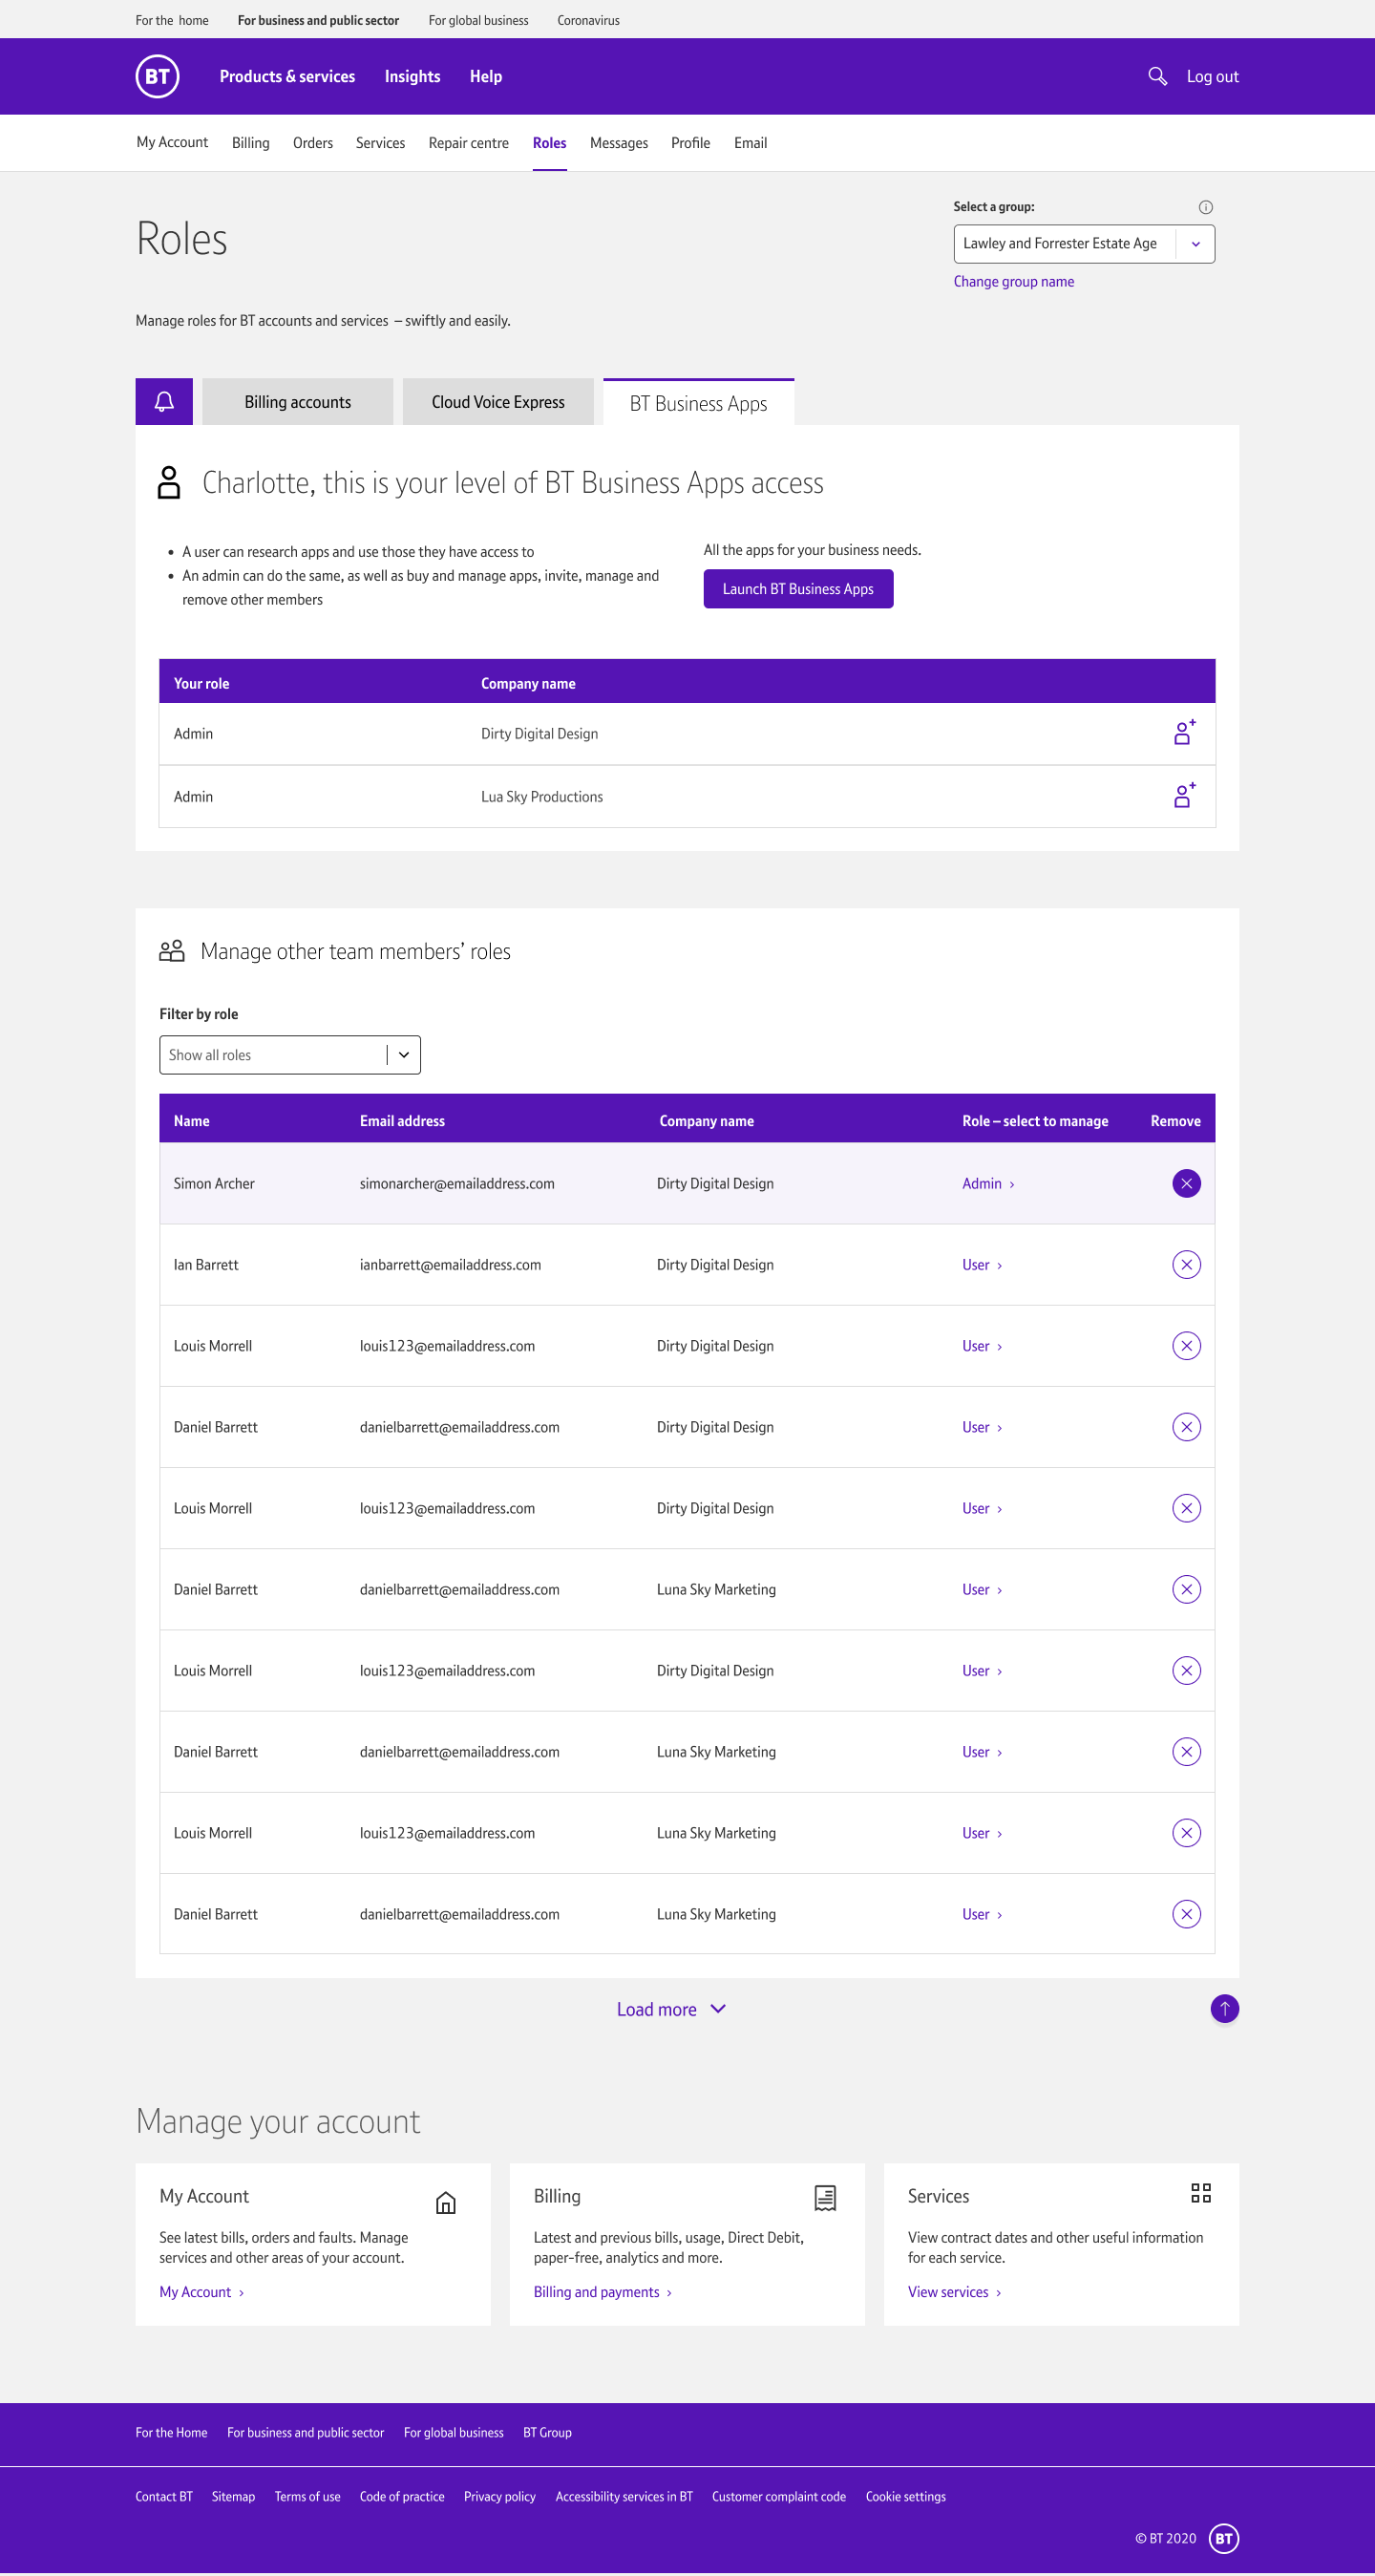
Task: Select the BT Business Apps tab
Action: point(699,402)
